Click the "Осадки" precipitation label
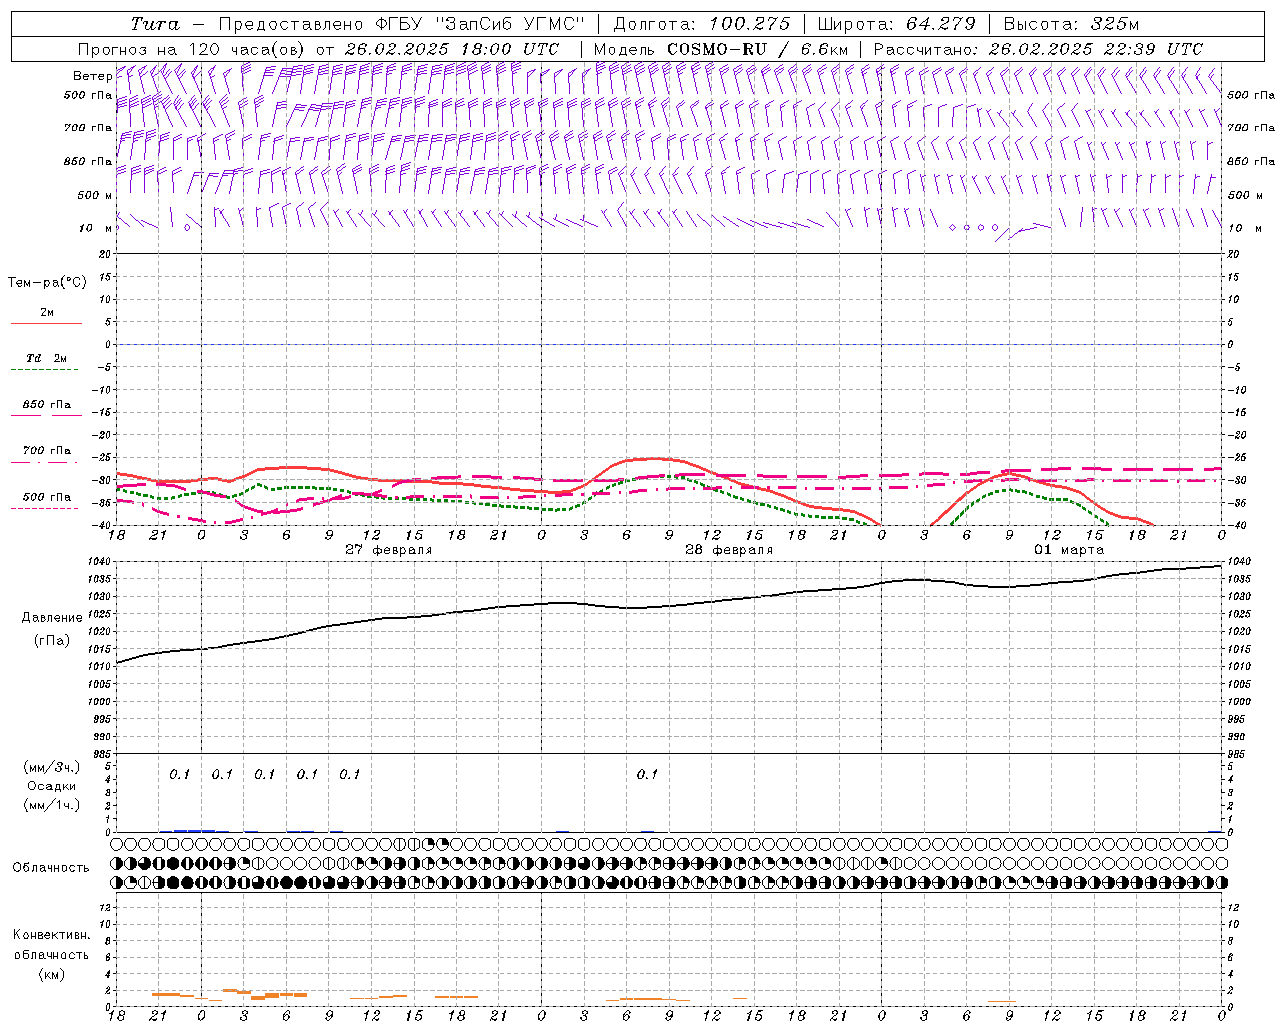This screenshot has height=1024, width=1280. pyautogui.click(x=52, y=786)
